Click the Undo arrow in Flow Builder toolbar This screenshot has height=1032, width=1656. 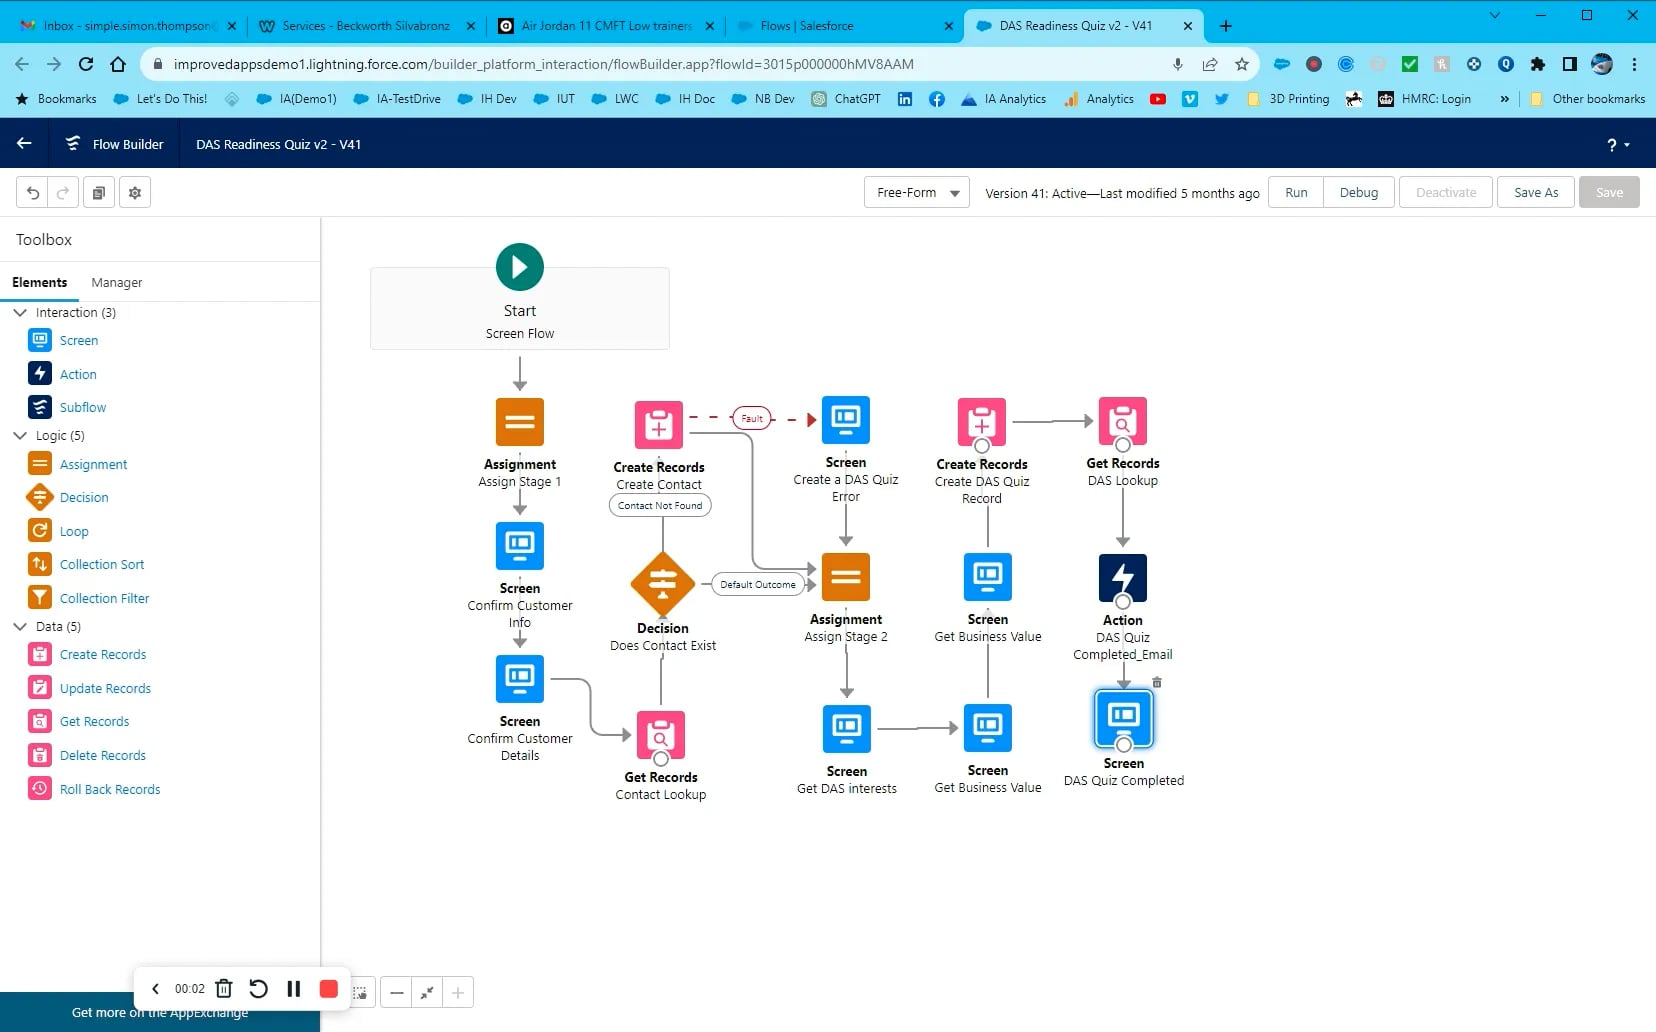point(33,193)
